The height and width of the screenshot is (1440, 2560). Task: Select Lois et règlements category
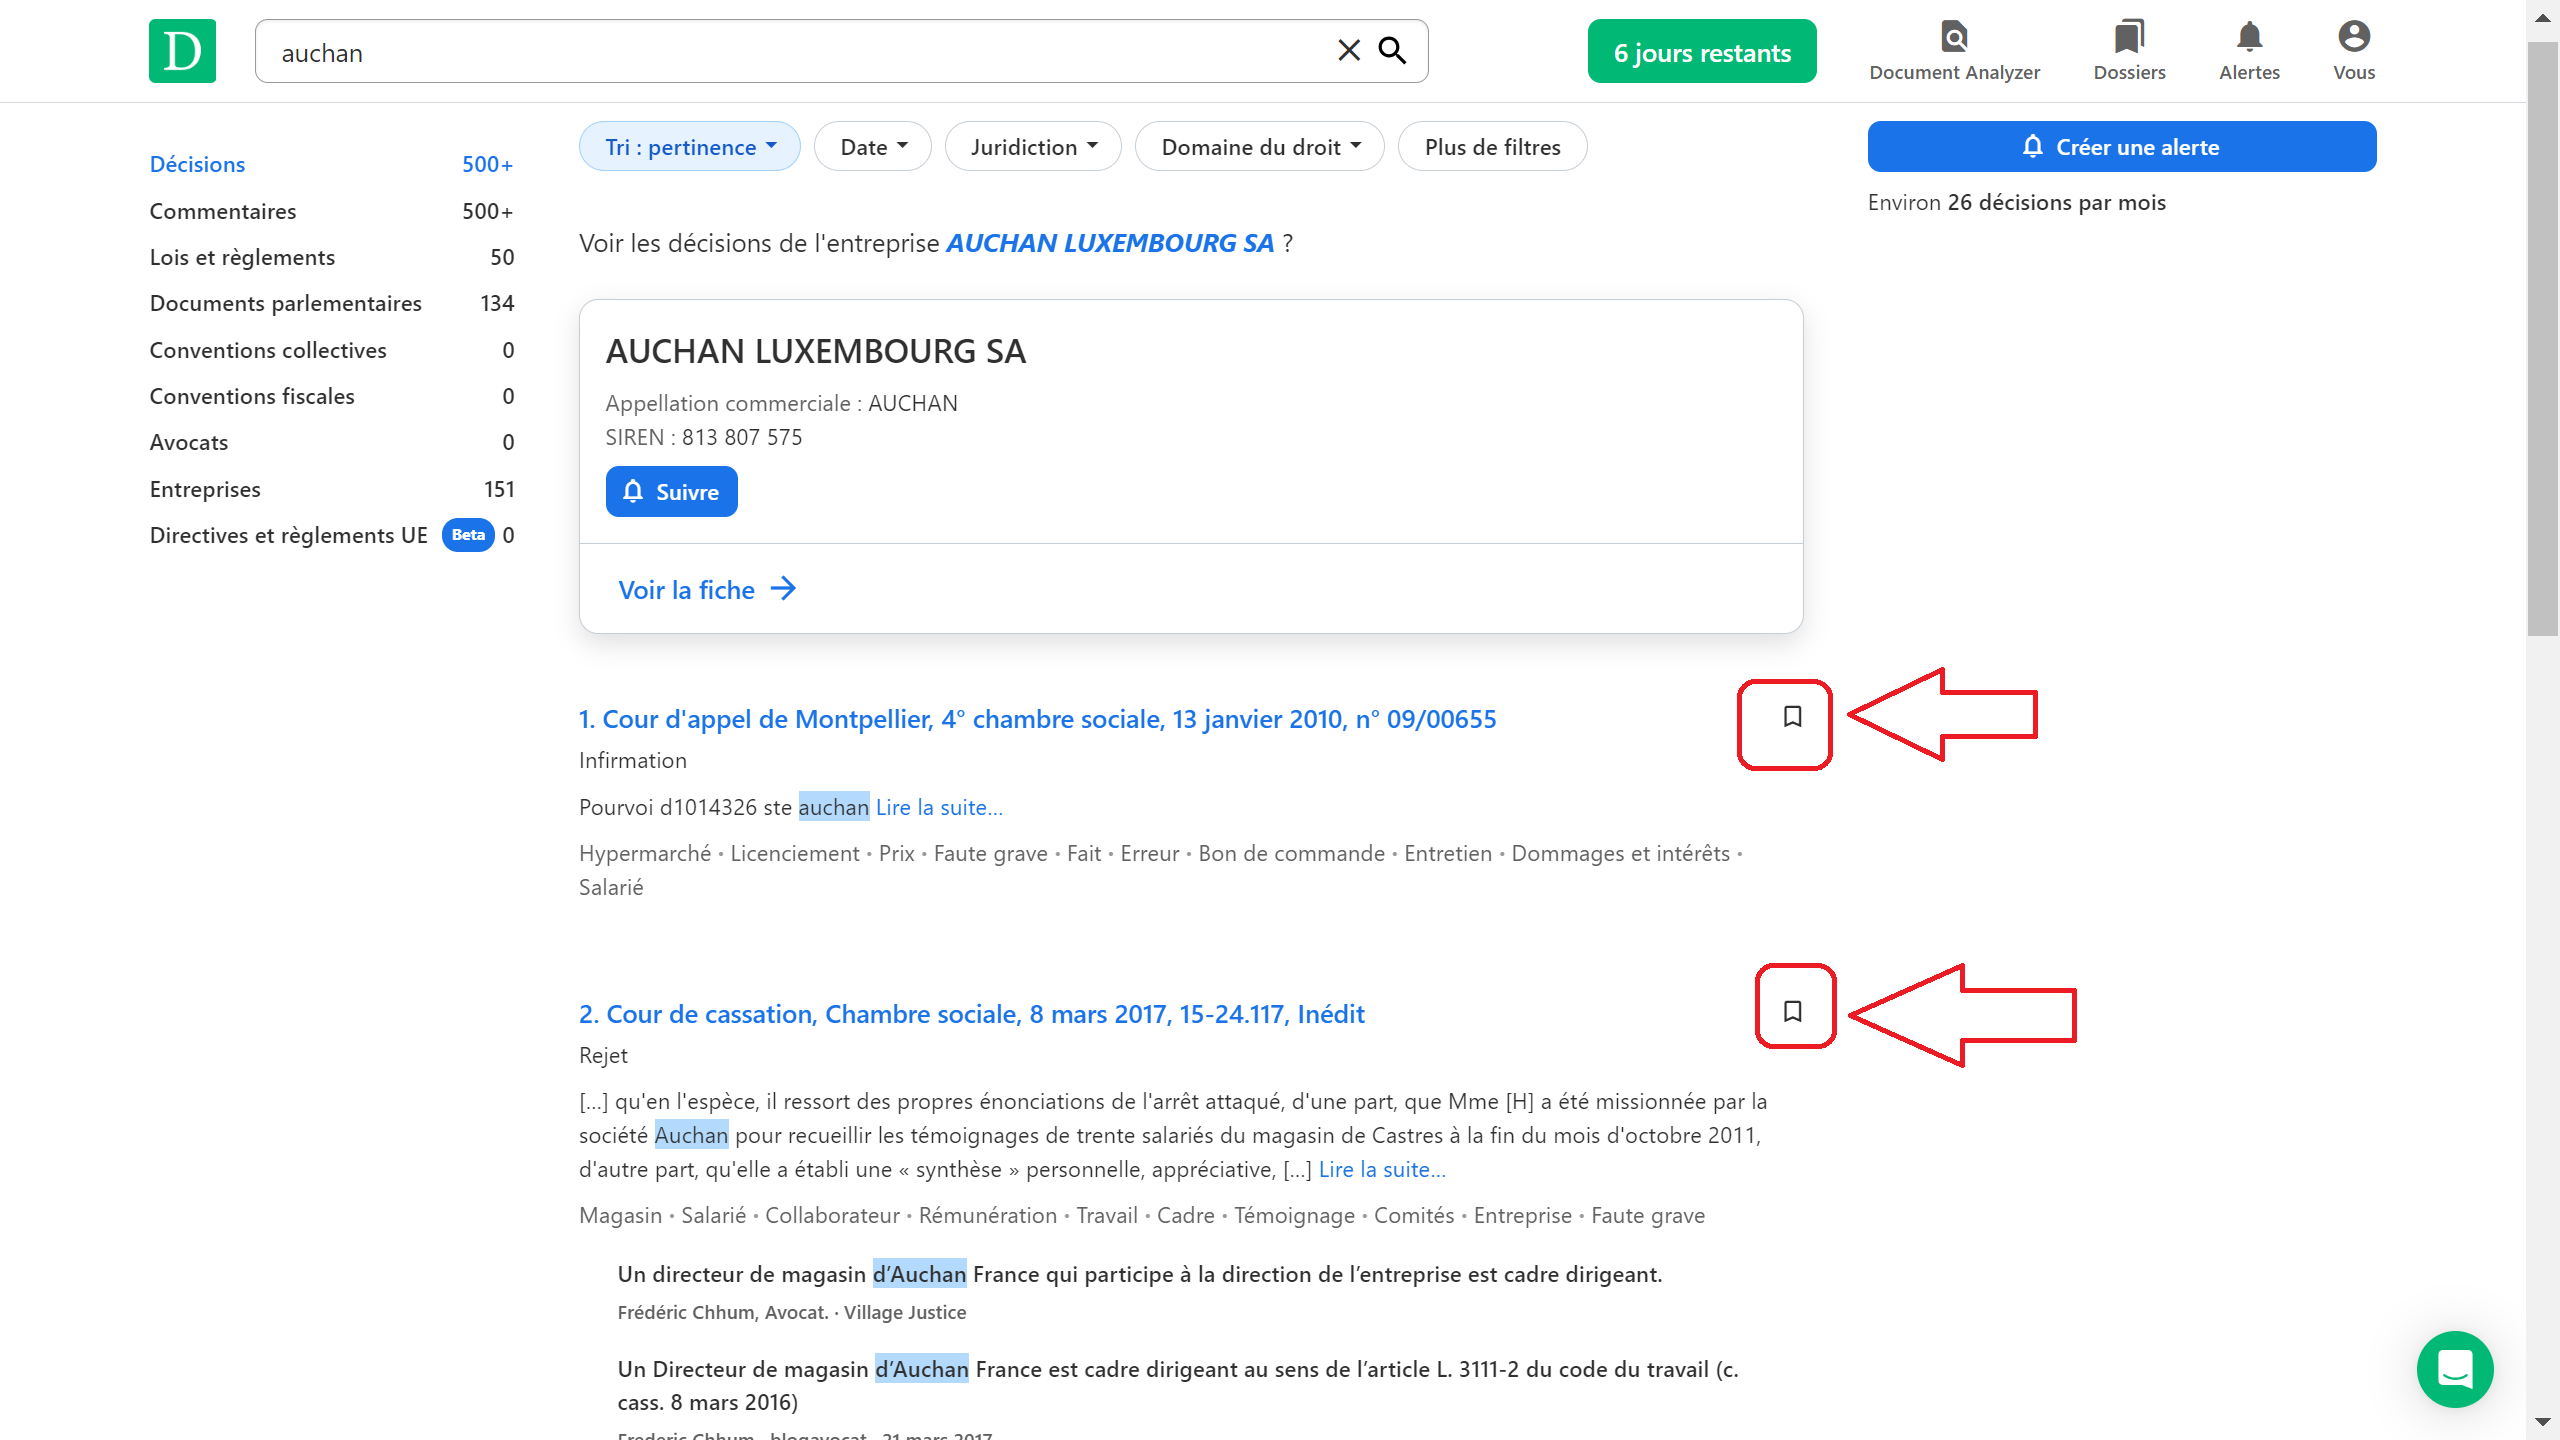click(x=331, y=257)
